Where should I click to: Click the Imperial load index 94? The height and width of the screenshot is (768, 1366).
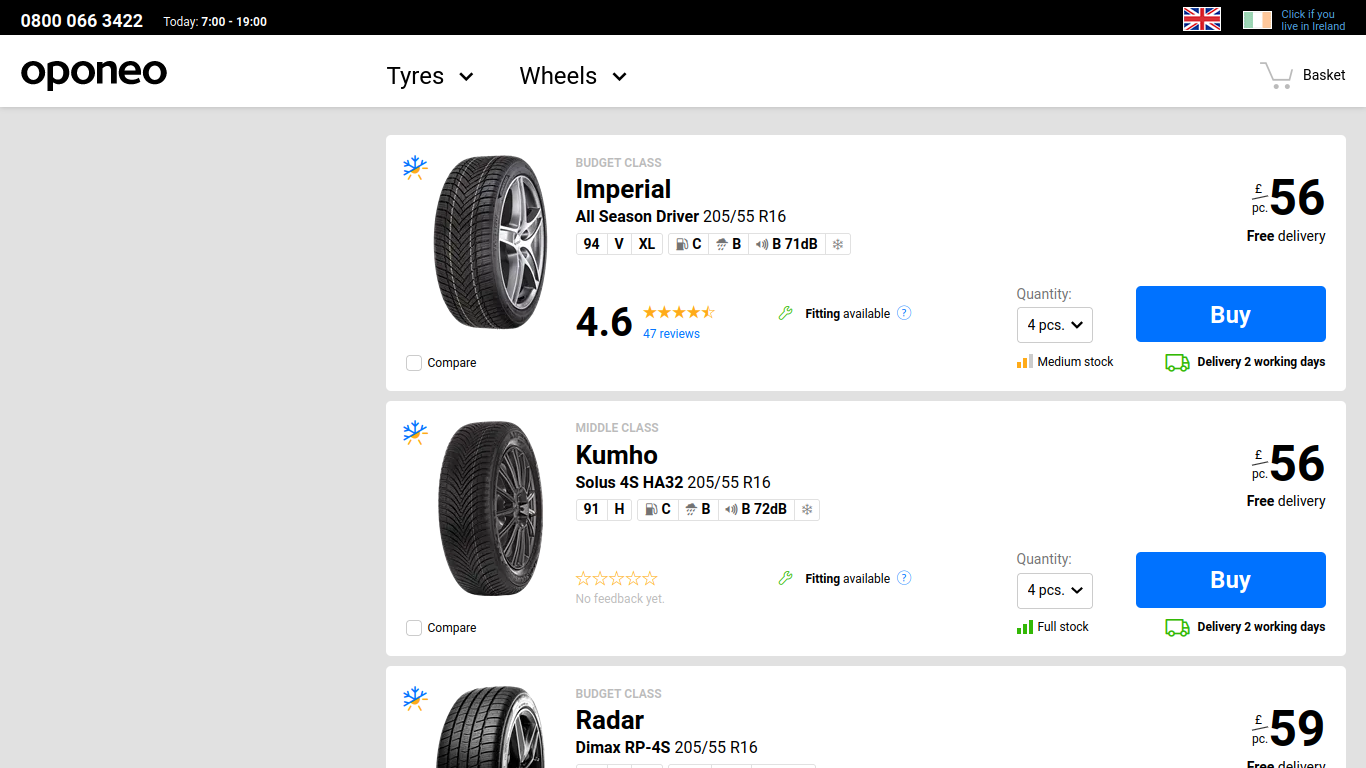pos(592,244)
